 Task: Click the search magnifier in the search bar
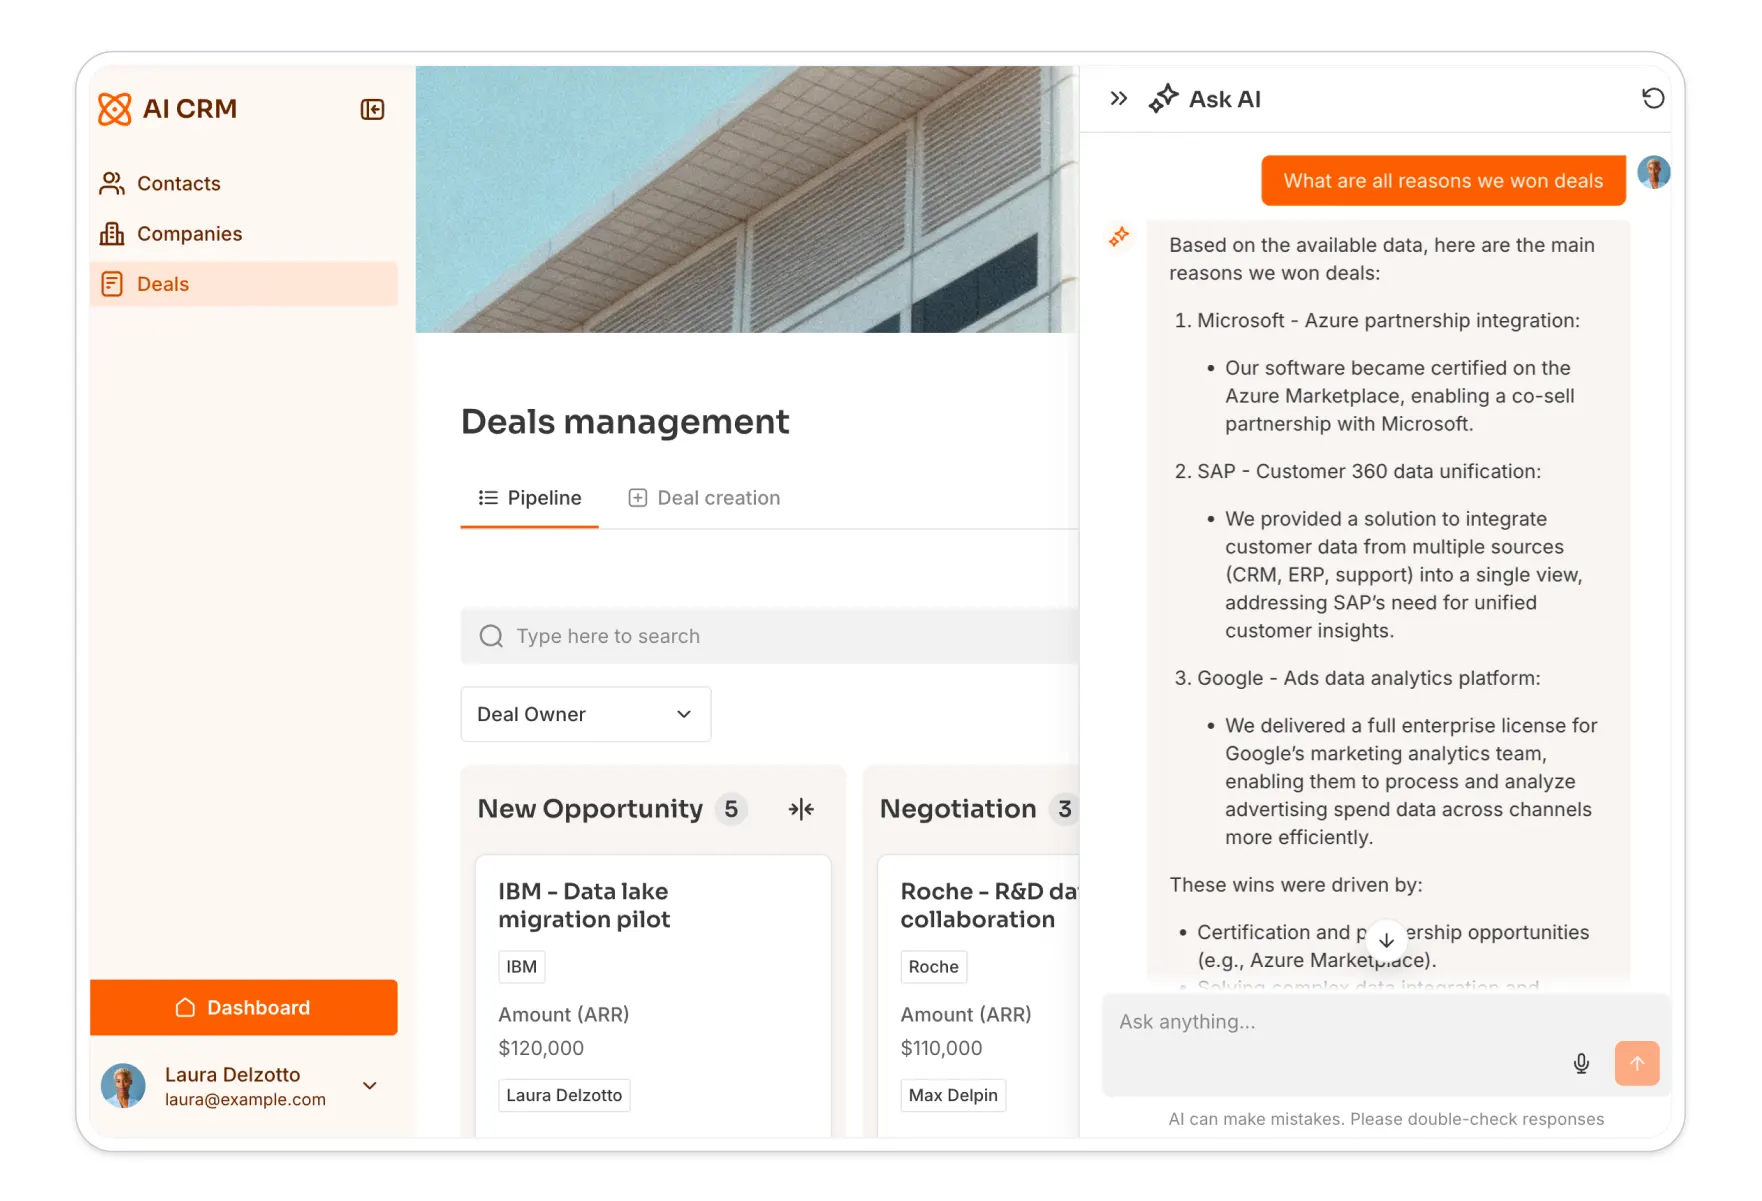[x=490, y=636]
